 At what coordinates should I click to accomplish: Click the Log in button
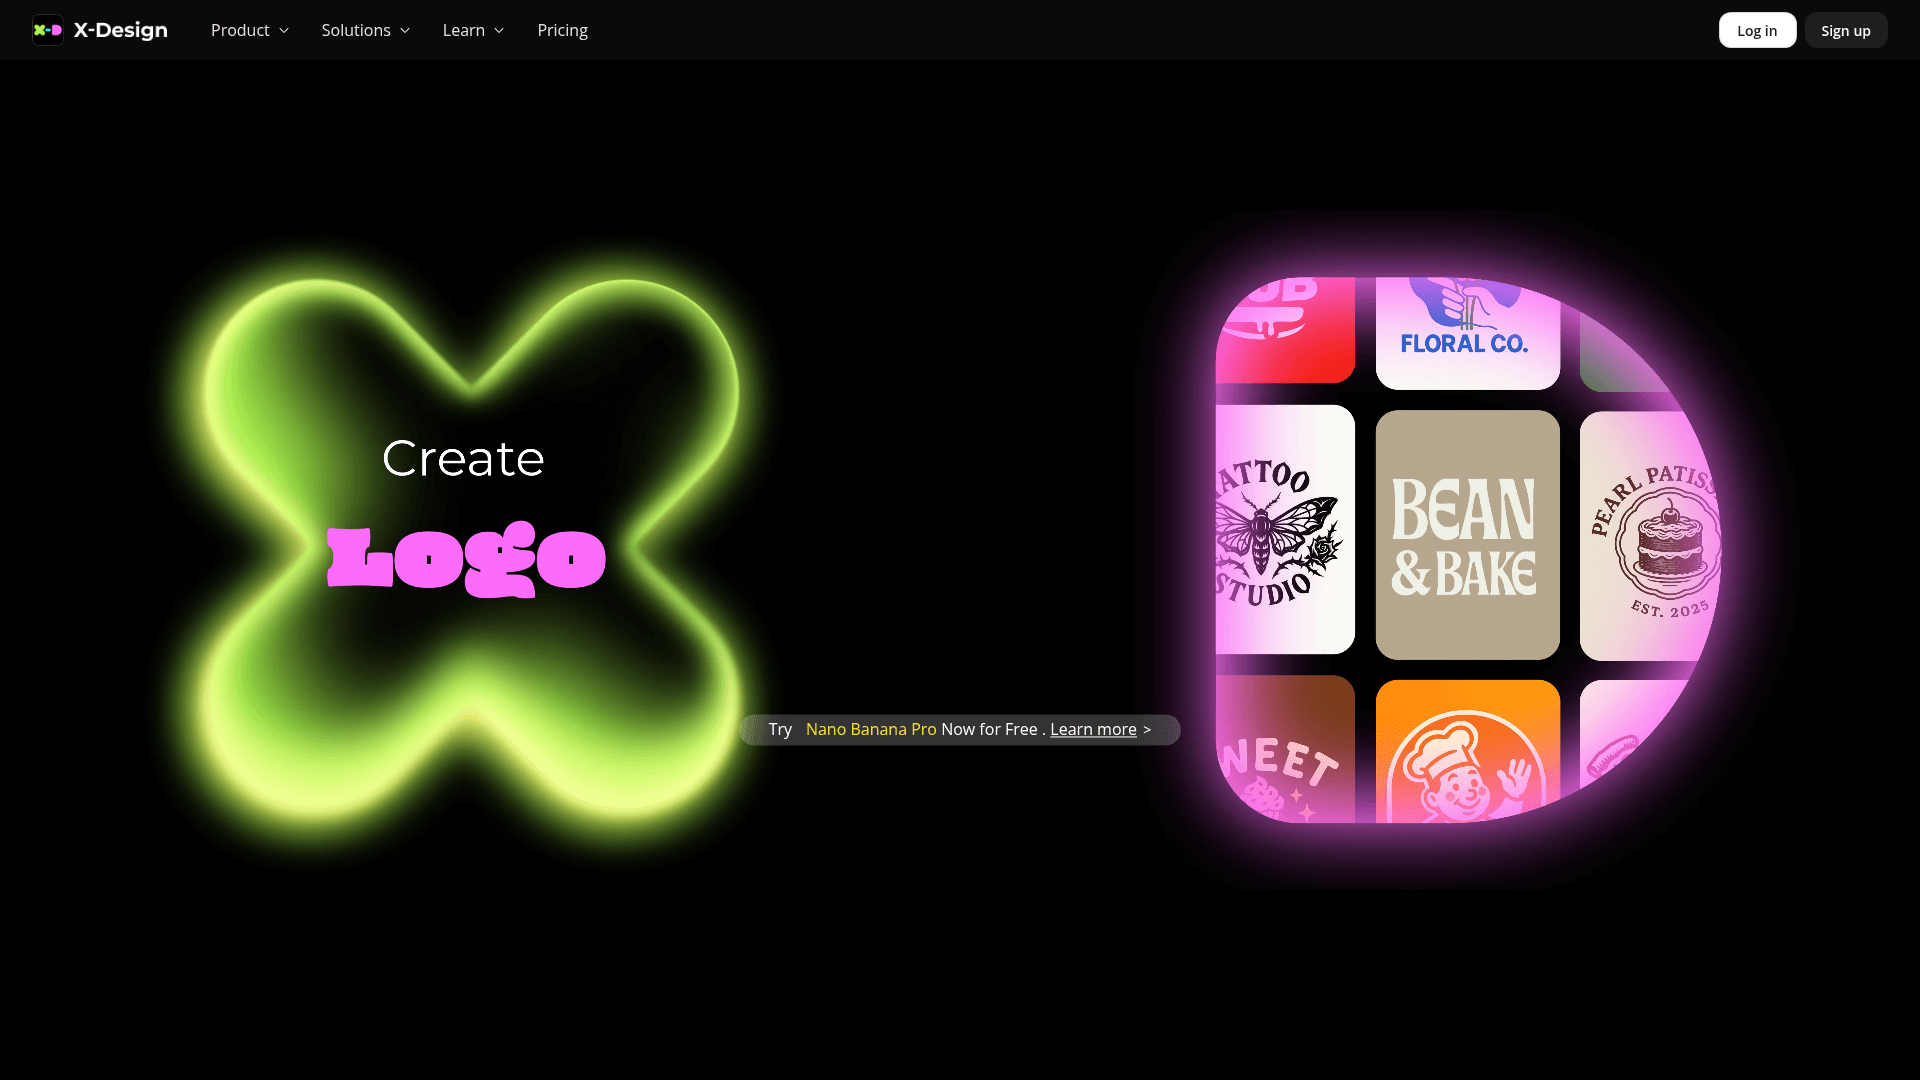(1757, 30)
